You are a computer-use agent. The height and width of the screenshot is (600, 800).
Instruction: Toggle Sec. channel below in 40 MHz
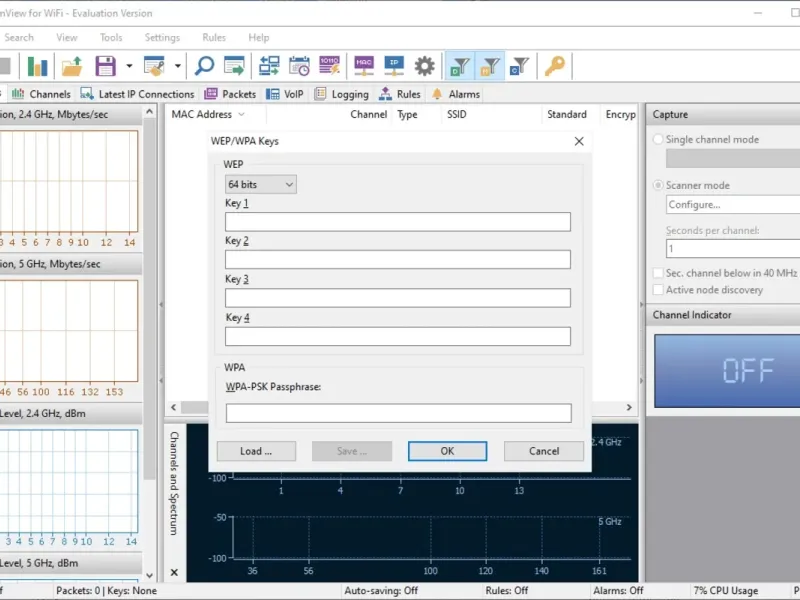coord(658,273)
